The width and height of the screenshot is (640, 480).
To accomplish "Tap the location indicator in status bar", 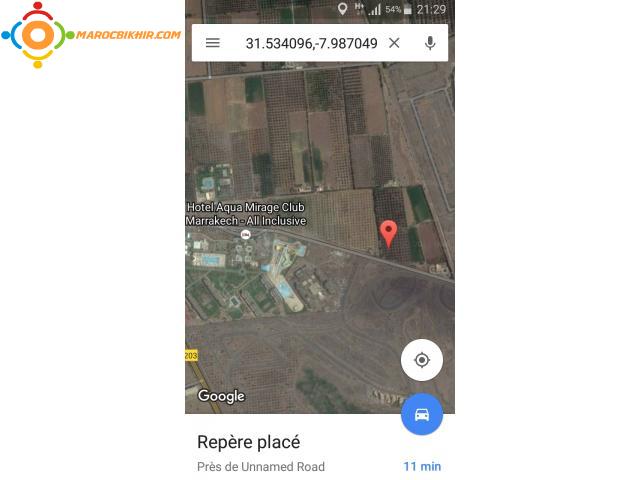I will (342, 9).
